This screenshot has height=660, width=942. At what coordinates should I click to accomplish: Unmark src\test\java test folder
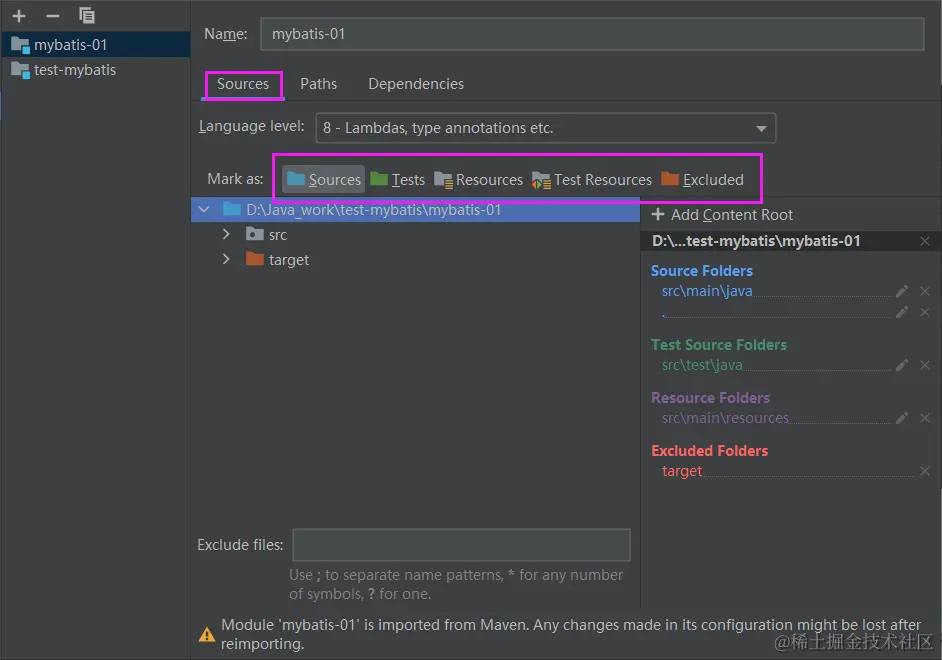925,365
